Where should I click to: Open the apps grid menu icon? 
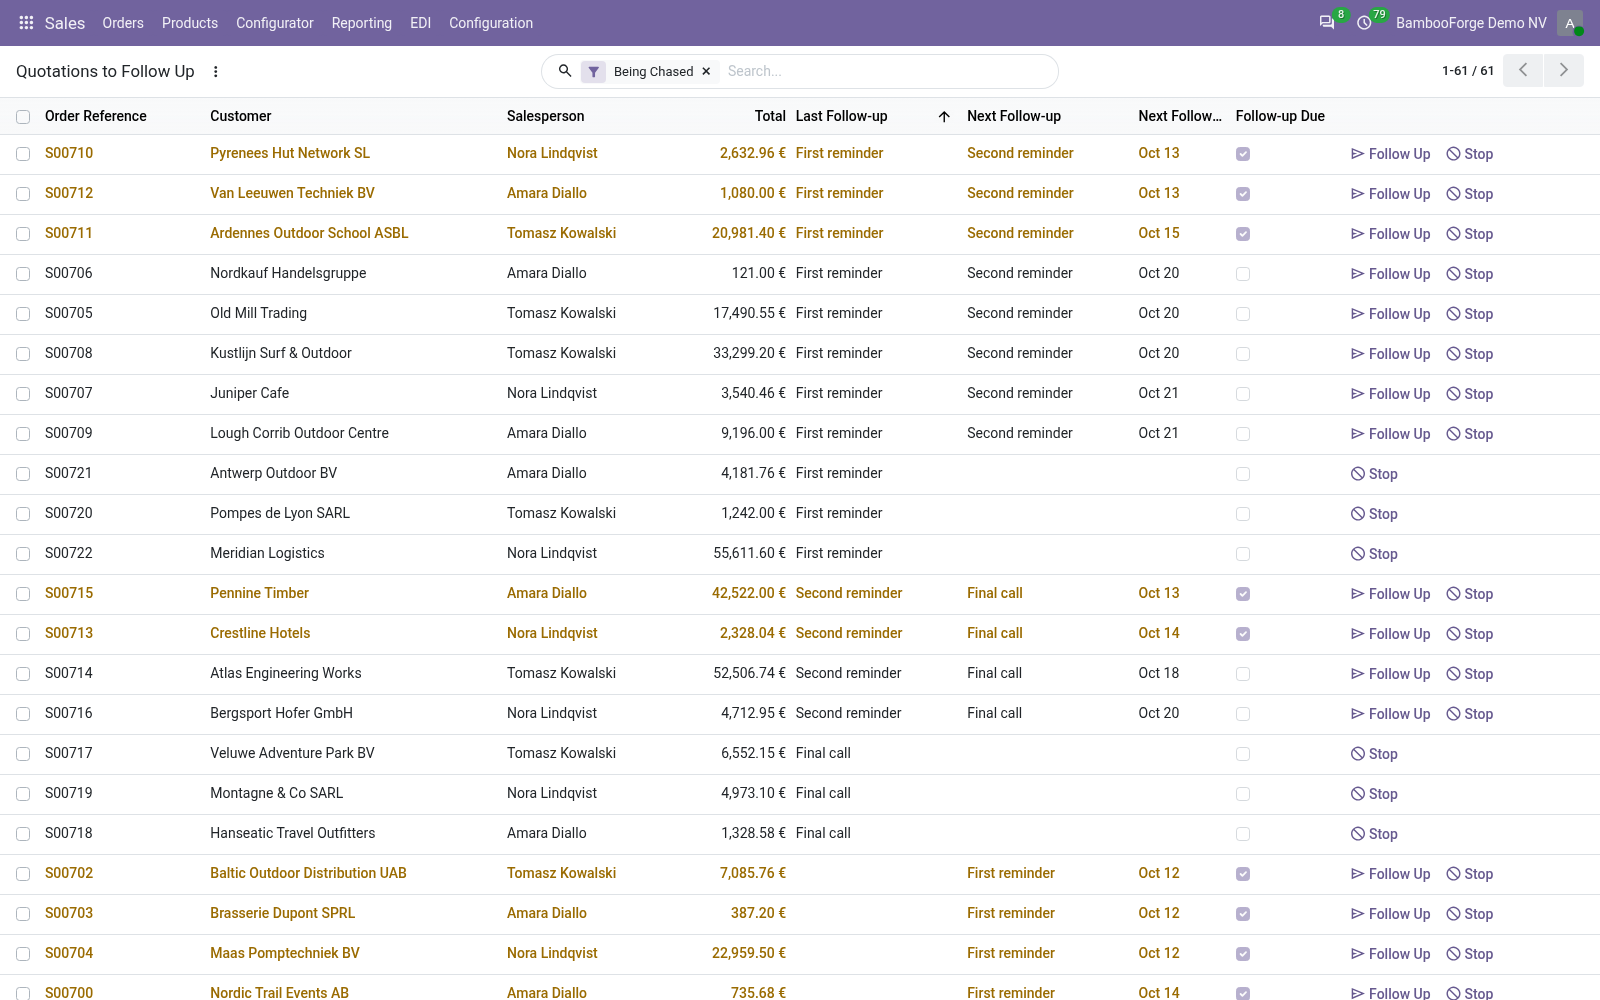click(x=27, y=22)
